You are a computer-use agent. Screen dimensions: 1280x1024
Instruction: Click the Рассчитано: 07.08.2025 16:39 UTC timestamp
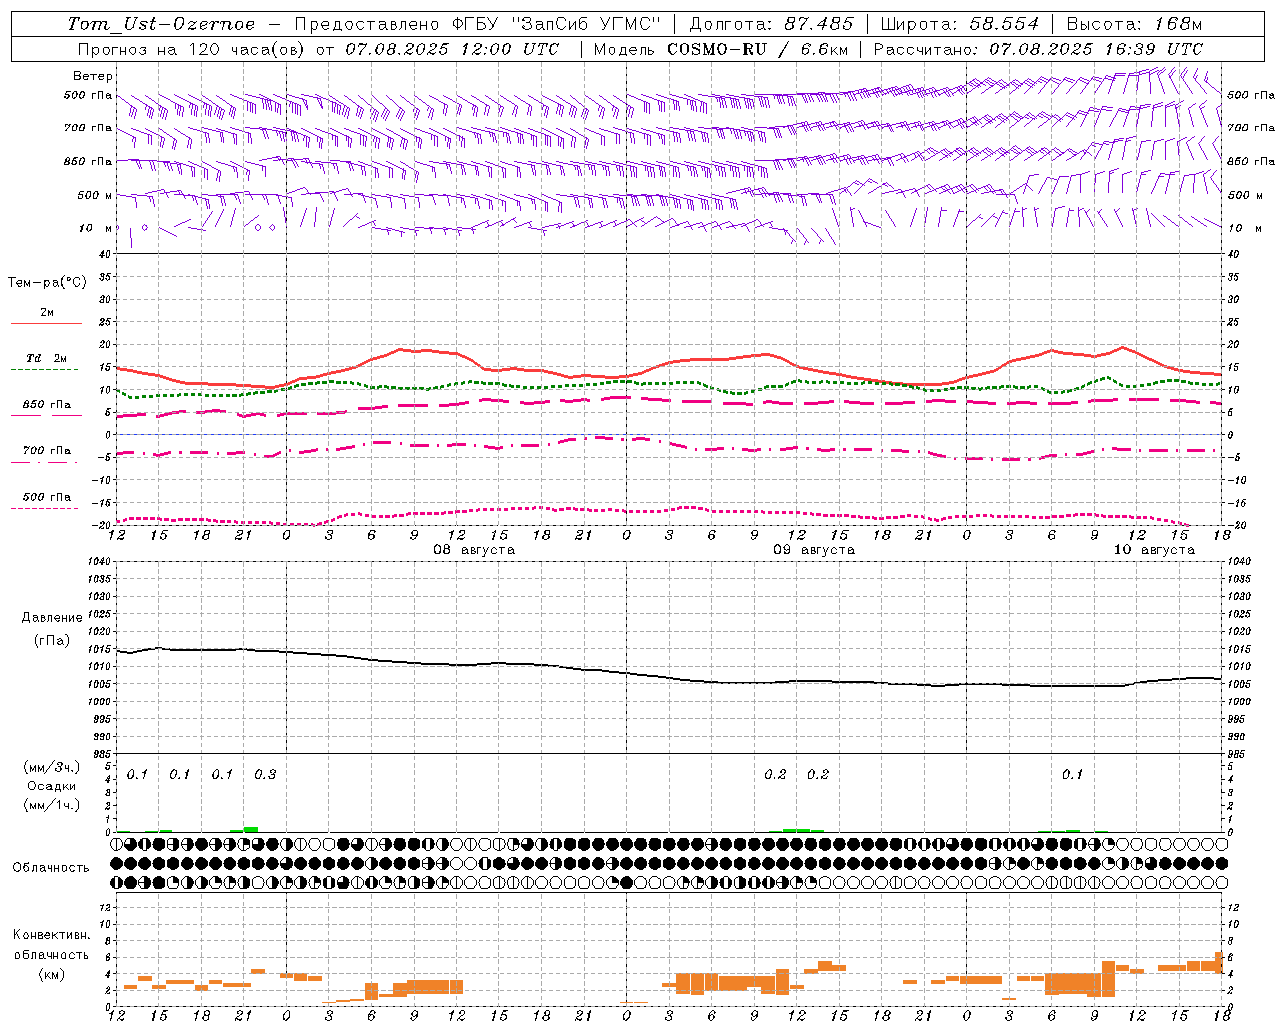(1038, 49)
